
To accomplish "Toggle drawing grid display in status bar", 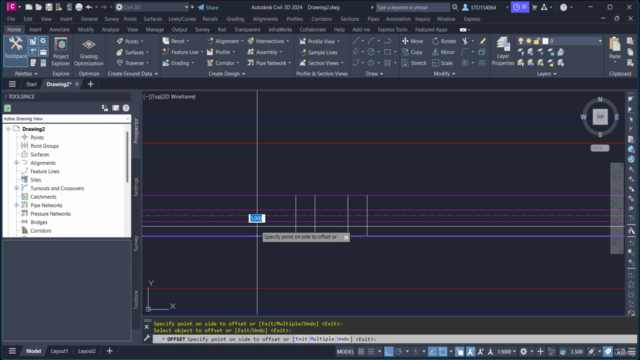I will point(361,351).
